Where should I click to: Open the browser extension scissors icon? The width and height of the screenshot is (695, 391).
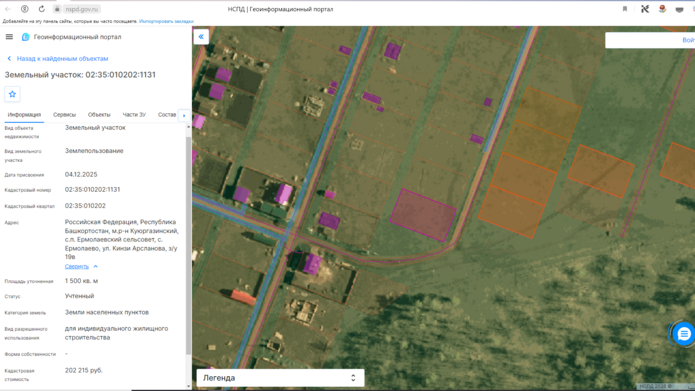click(645, 9)
